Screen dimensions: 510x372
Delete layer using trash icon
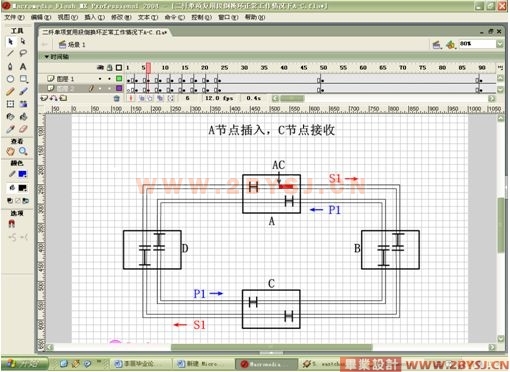click(116, 98)
